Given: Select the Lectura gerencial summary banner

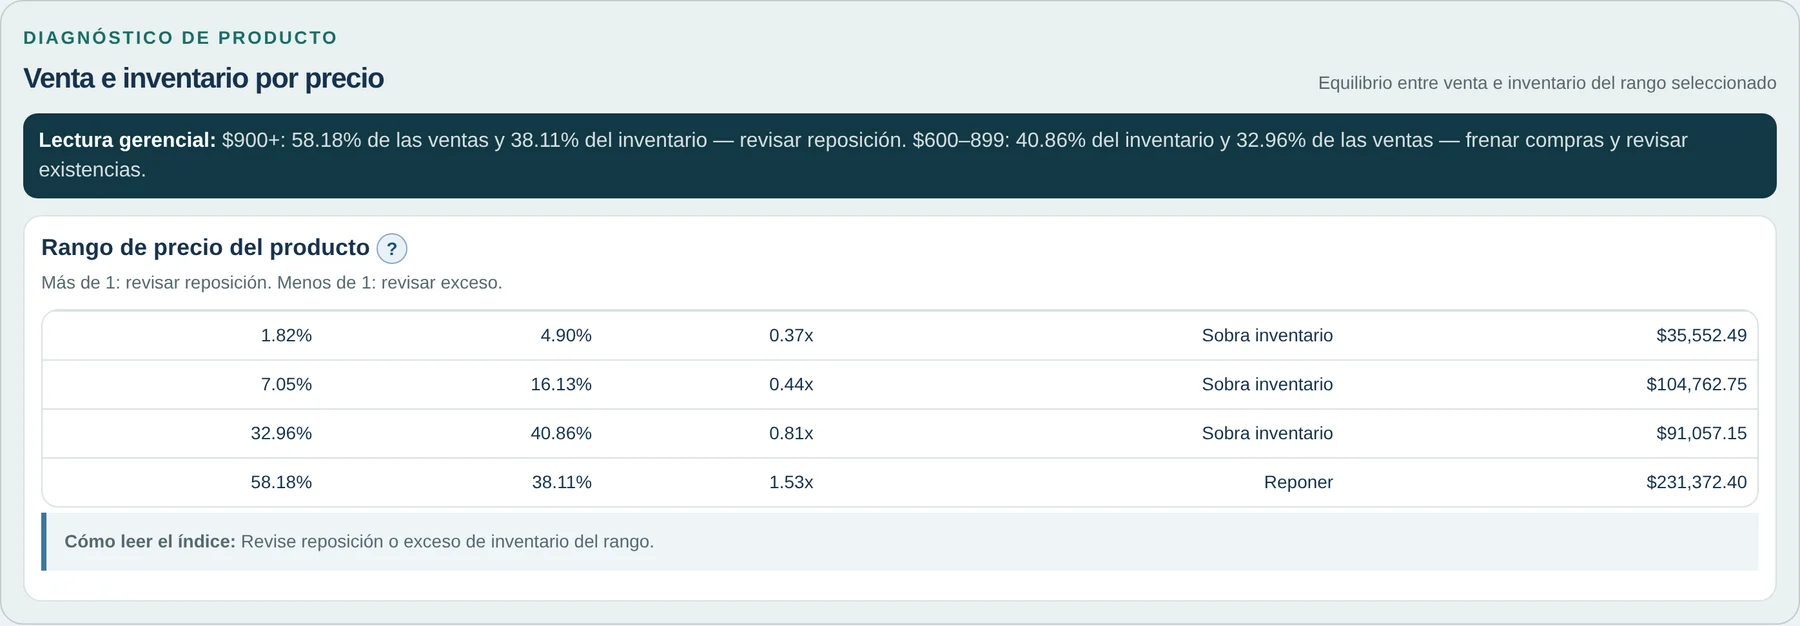Looking at the screenshot, I should click(x=900, y=156).
